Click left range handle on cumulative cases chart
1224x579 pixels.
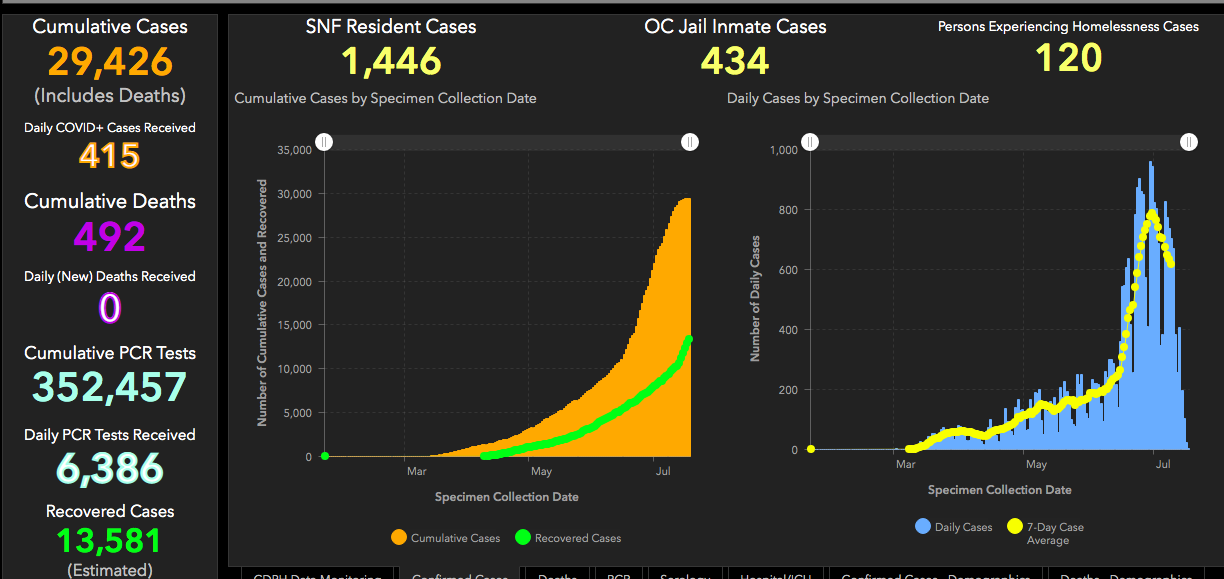(324, 143)
